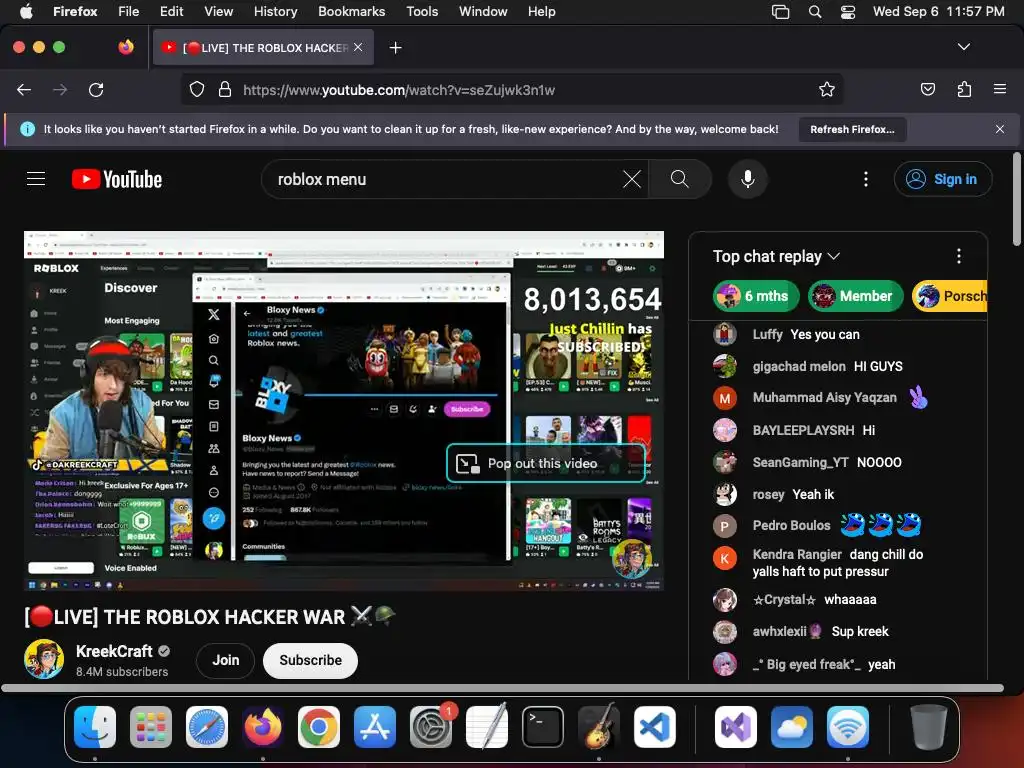Bookmark this page with the star
Image resolution: width=1024 pixels, height=768 pixels.
click(x=827, y=89)
